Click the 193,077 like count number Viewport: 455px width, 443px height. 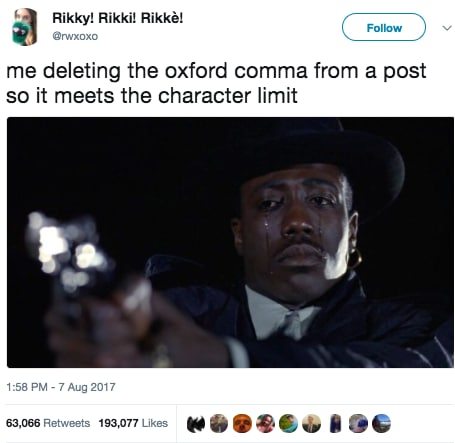(118, 423)
